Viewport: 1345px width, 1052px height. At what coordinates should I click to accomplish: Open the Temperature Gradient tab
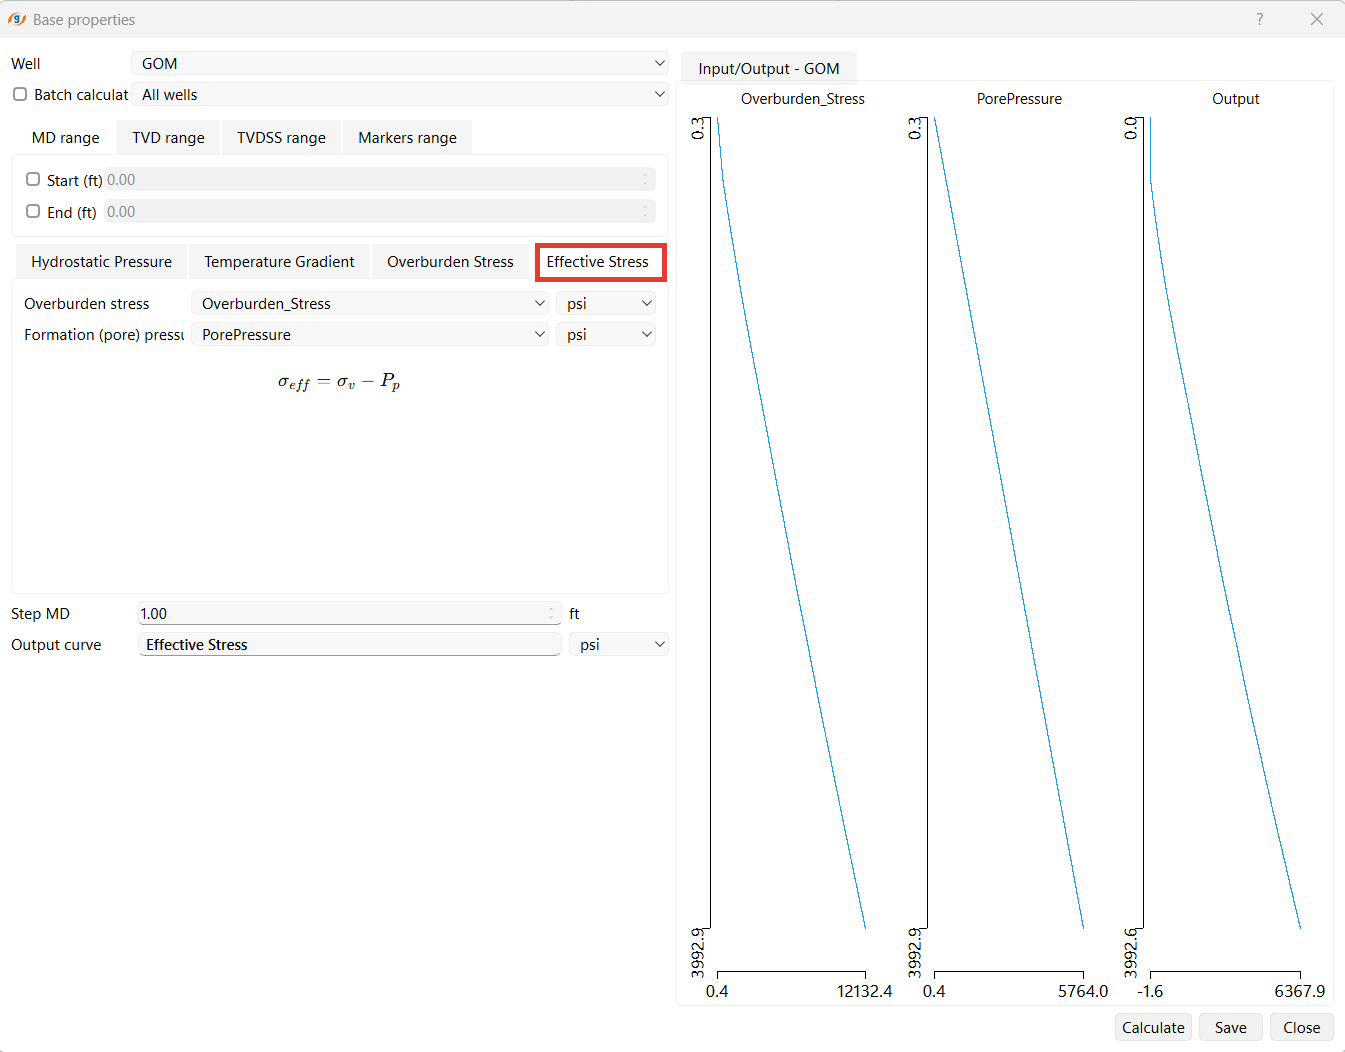coord(279,262)
